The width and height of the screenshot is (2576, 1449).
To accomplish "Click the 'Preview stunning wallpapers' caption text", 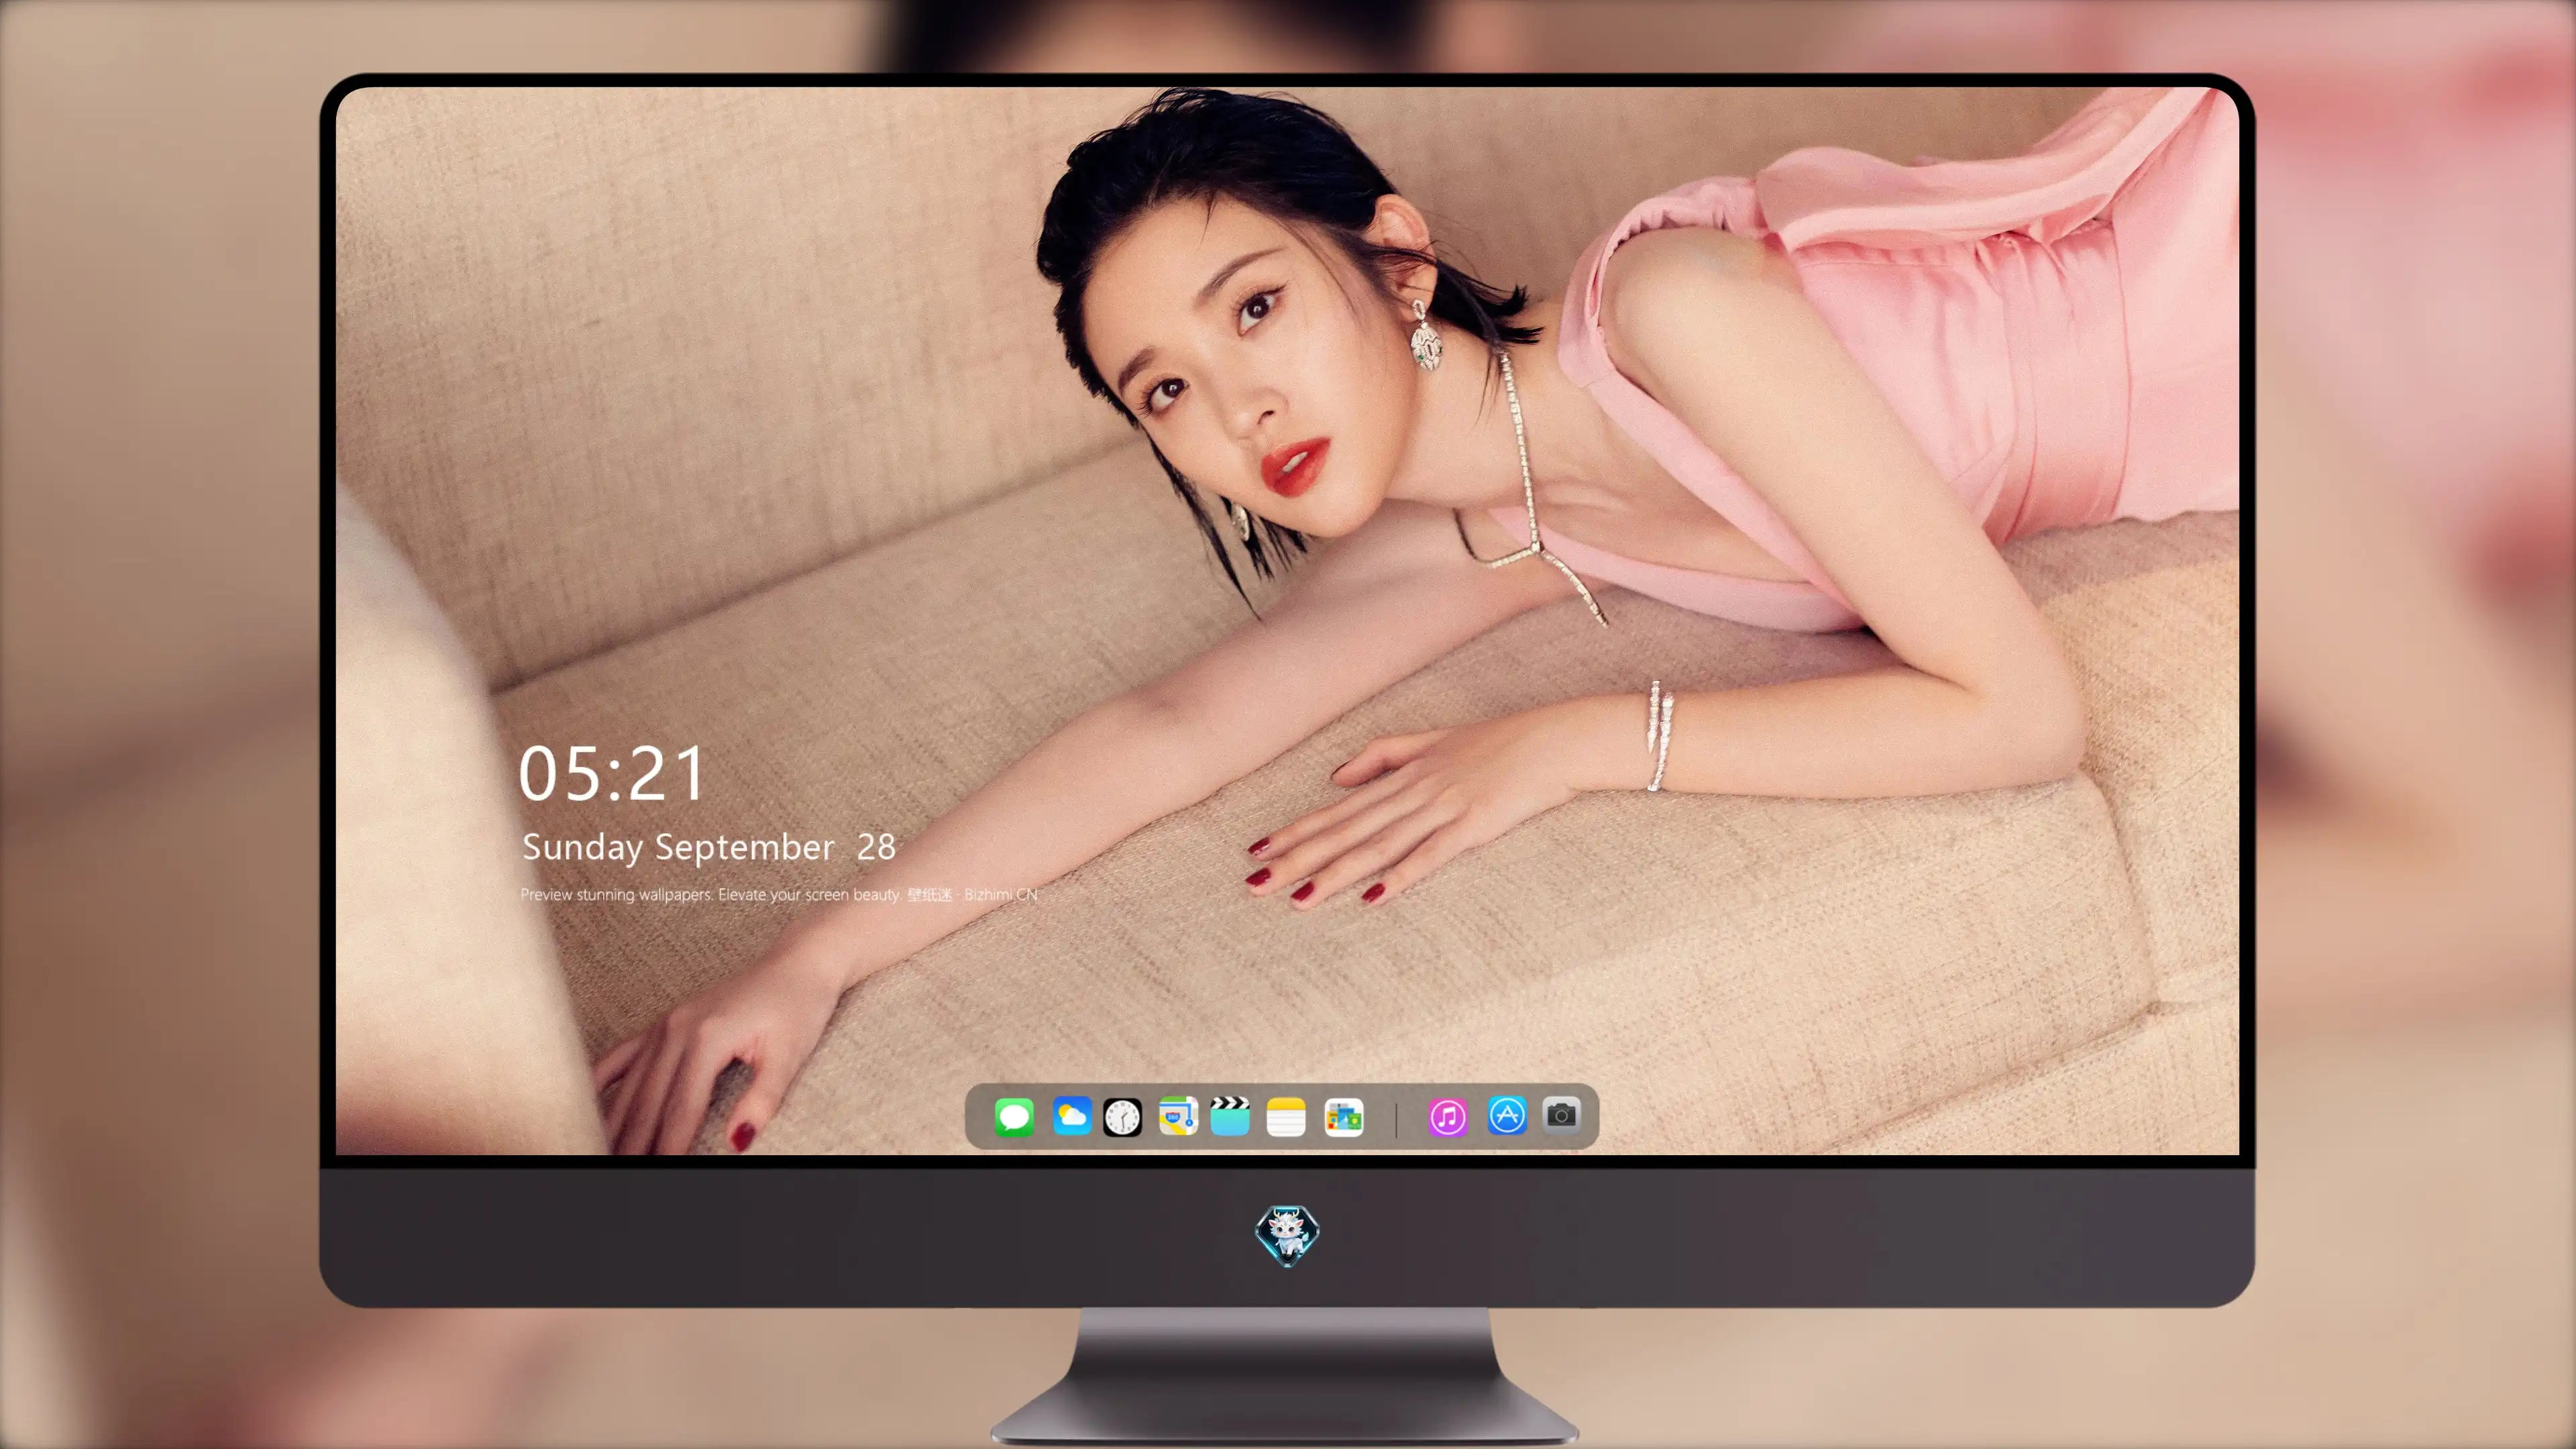I will 778,895.
